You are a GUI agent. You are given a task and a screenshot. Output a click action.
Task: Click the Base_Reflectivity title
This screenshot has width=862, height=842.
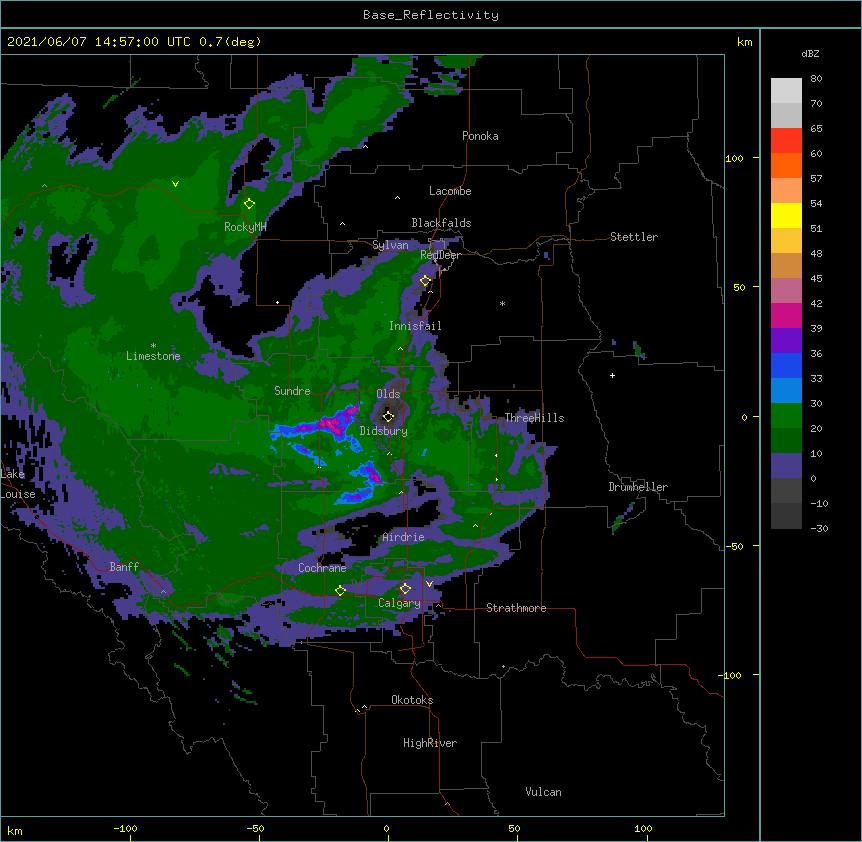pyautogui.click(x=431, y=15)
